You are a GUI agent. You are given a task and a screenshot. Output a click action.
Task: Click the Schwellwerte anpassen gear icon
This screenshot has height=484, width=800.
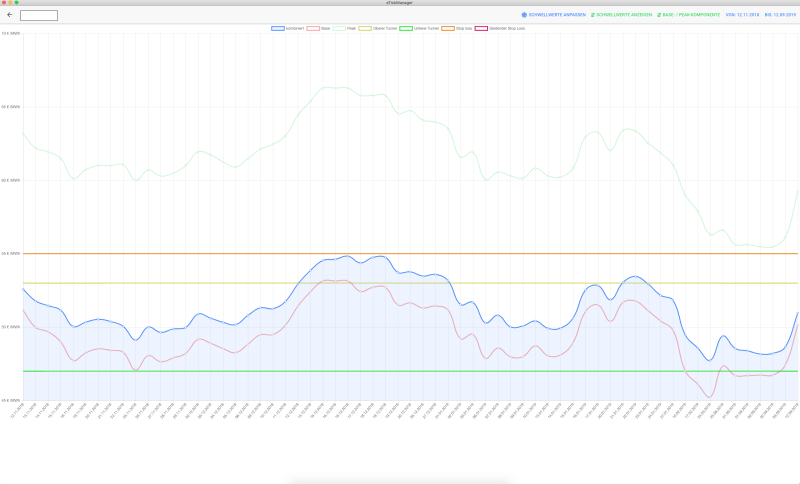pos(524,15)
